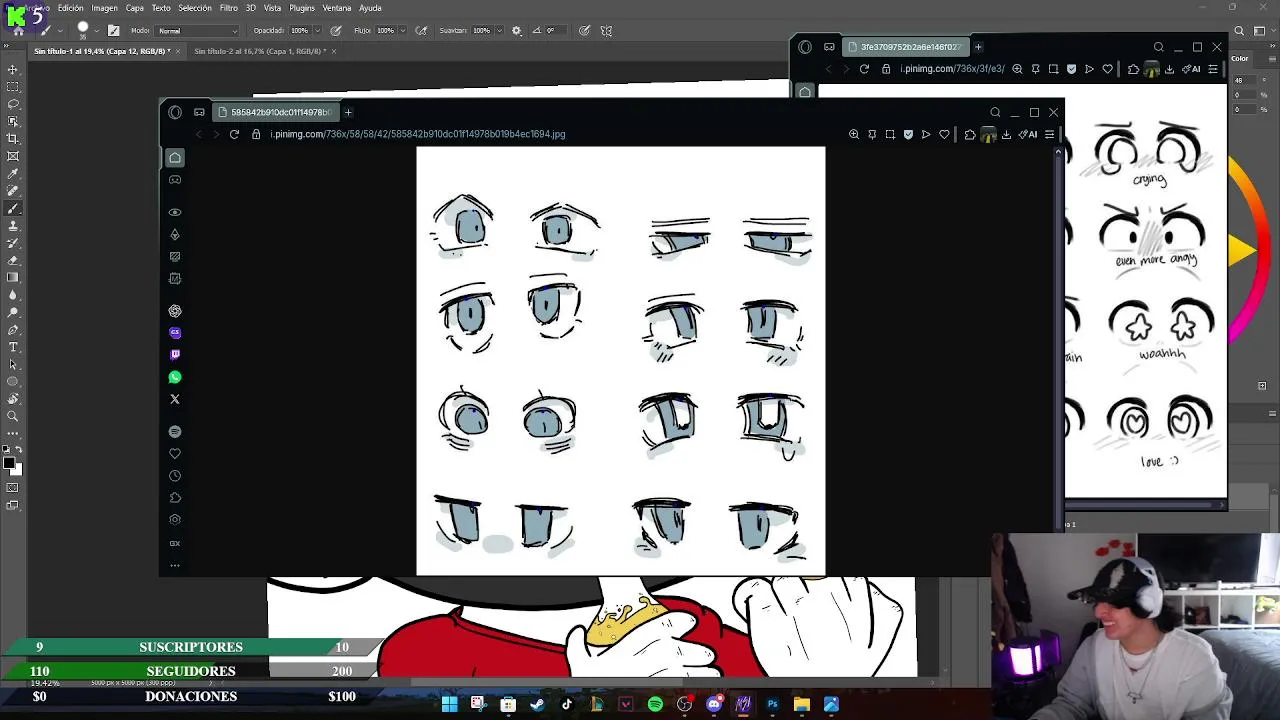The height and width of the screenshot is (720, 1280).
Task: Toggle pressure for size in options bar
Action: (x=584, y=31)
